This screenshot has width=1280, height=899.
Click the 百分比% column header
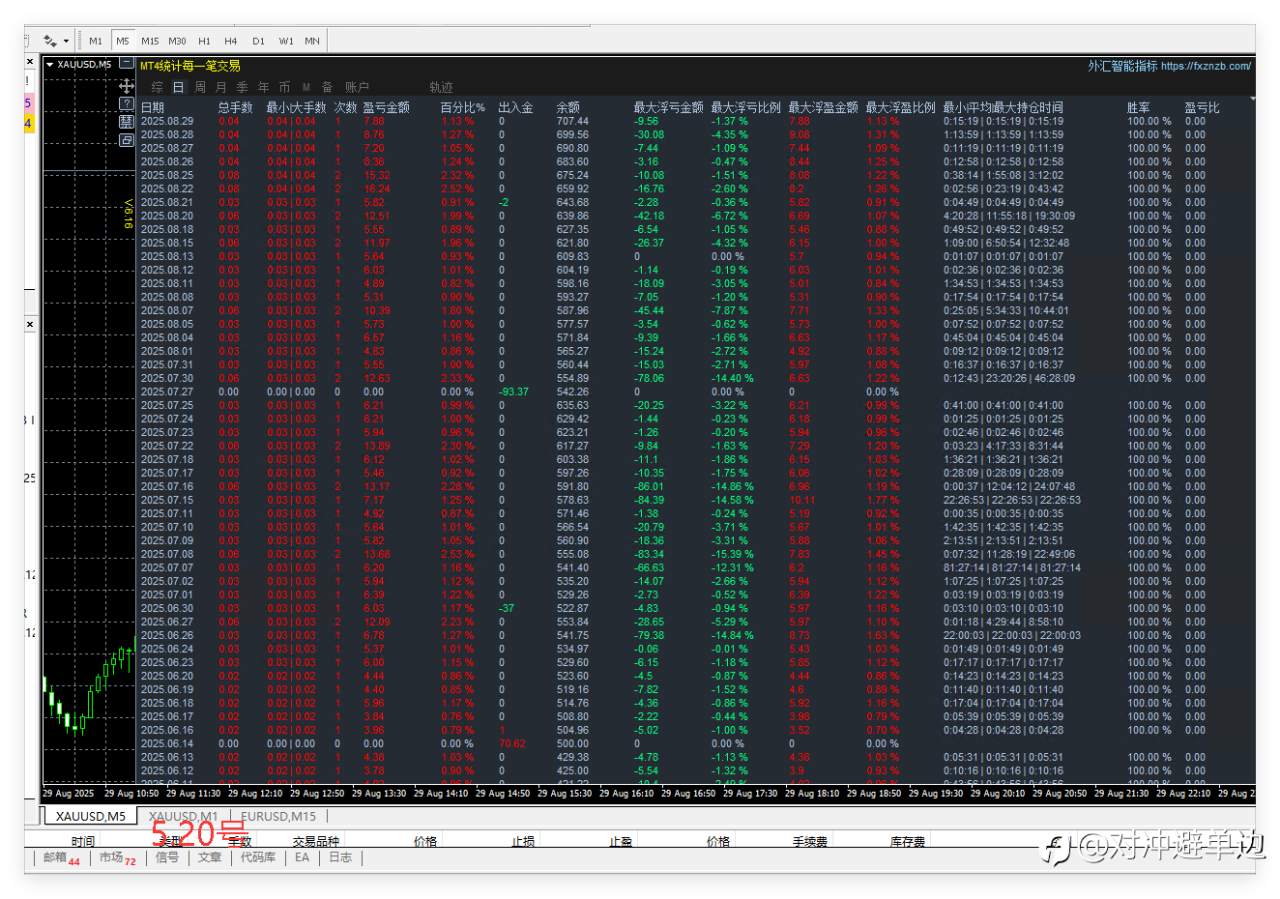pos(463,107)
